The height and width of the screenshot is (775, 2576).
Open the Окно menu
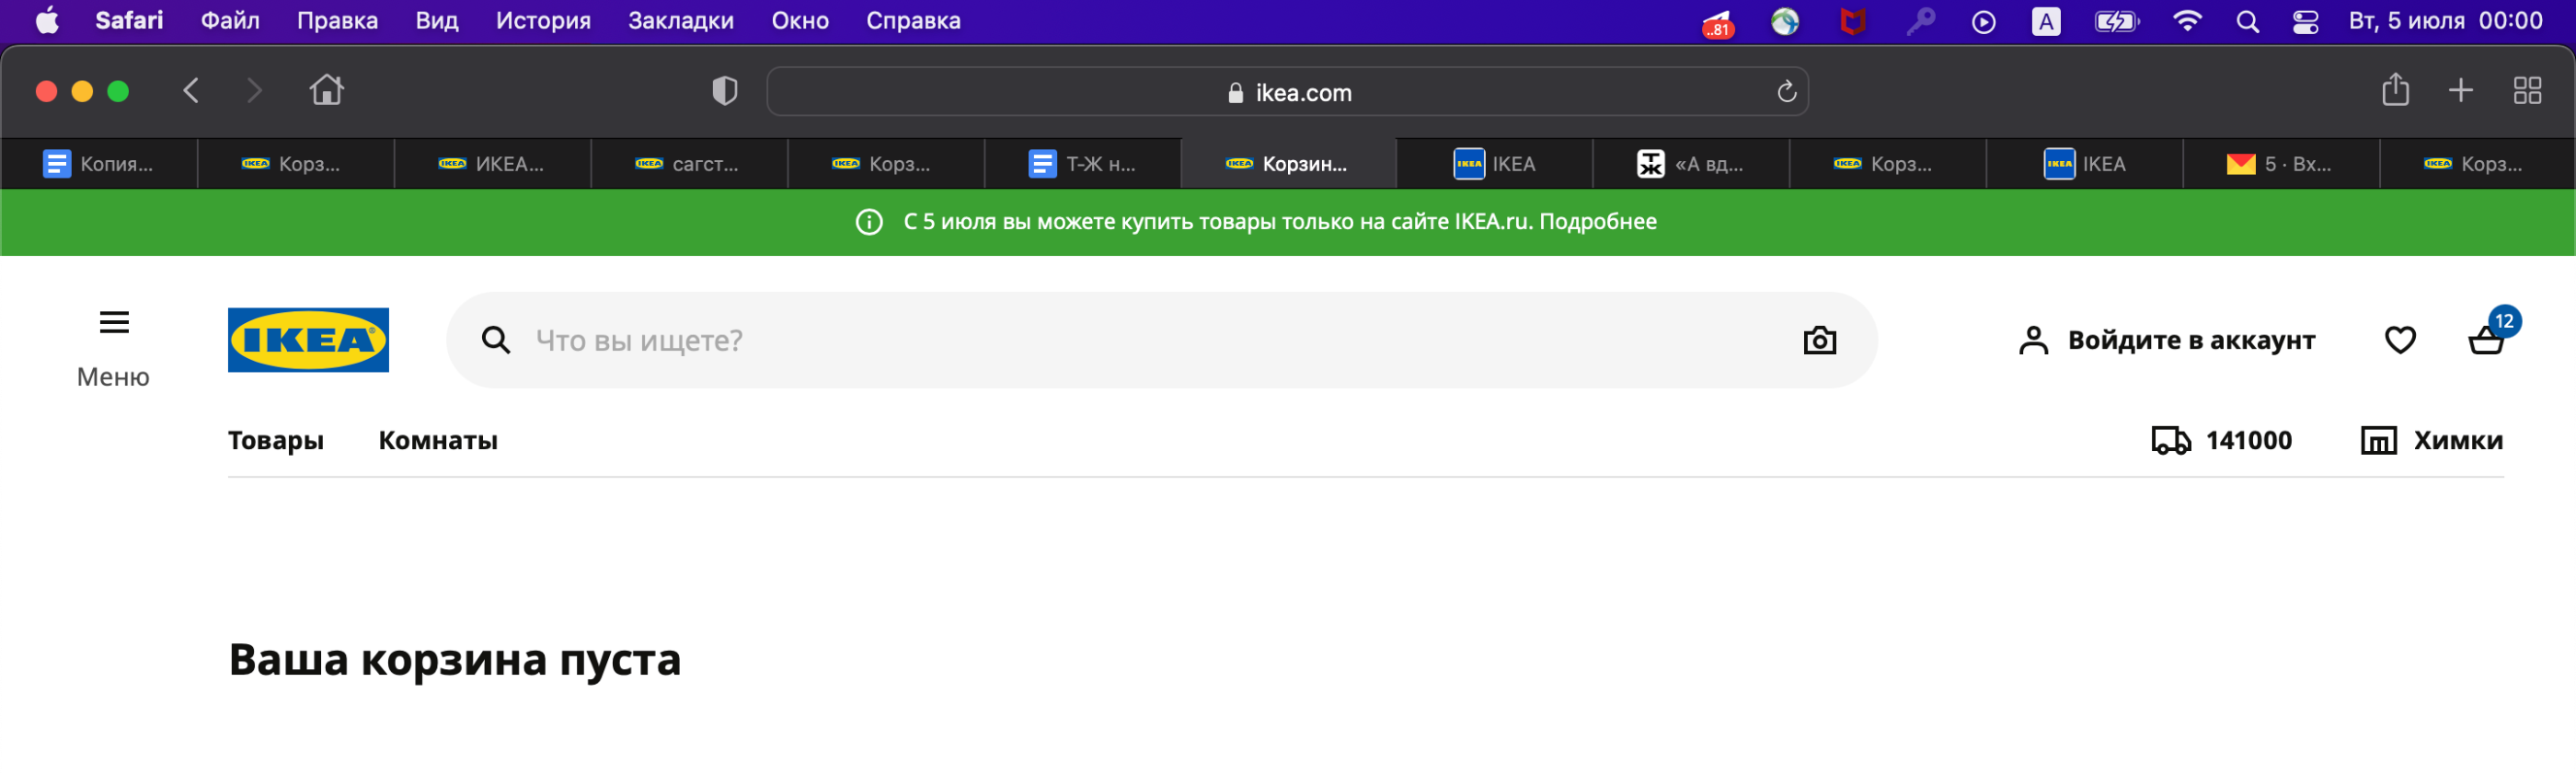coord(800,21)
